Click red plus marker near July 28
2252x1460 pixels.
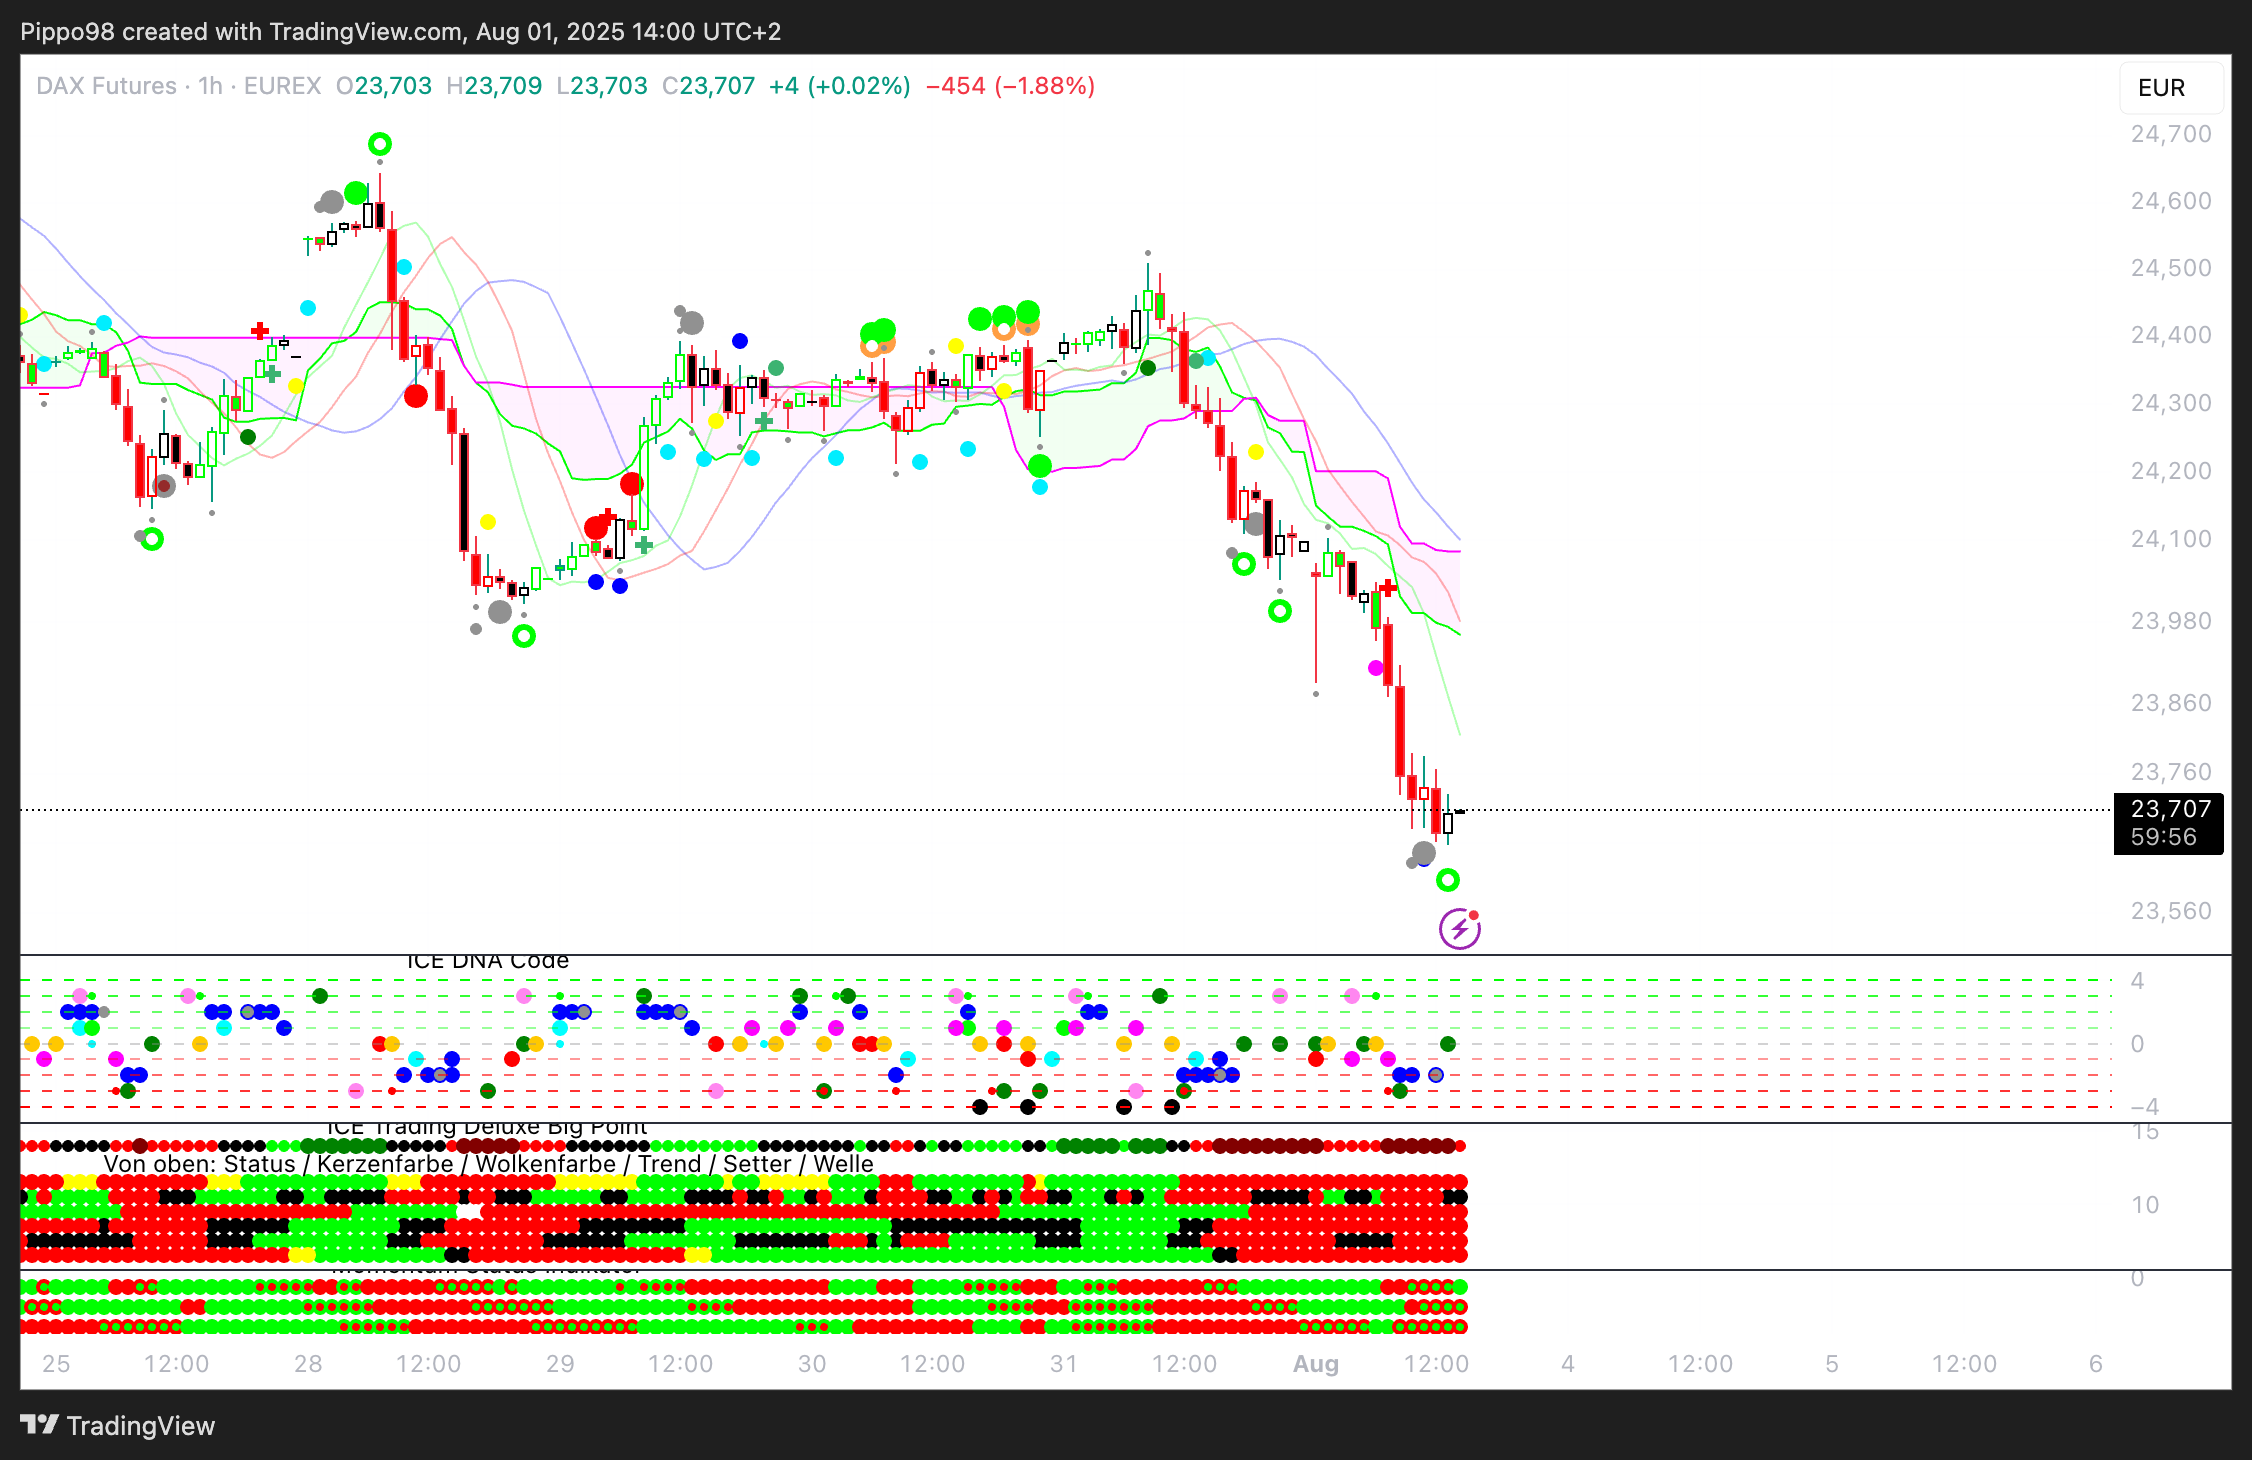[x=260, y=330]
